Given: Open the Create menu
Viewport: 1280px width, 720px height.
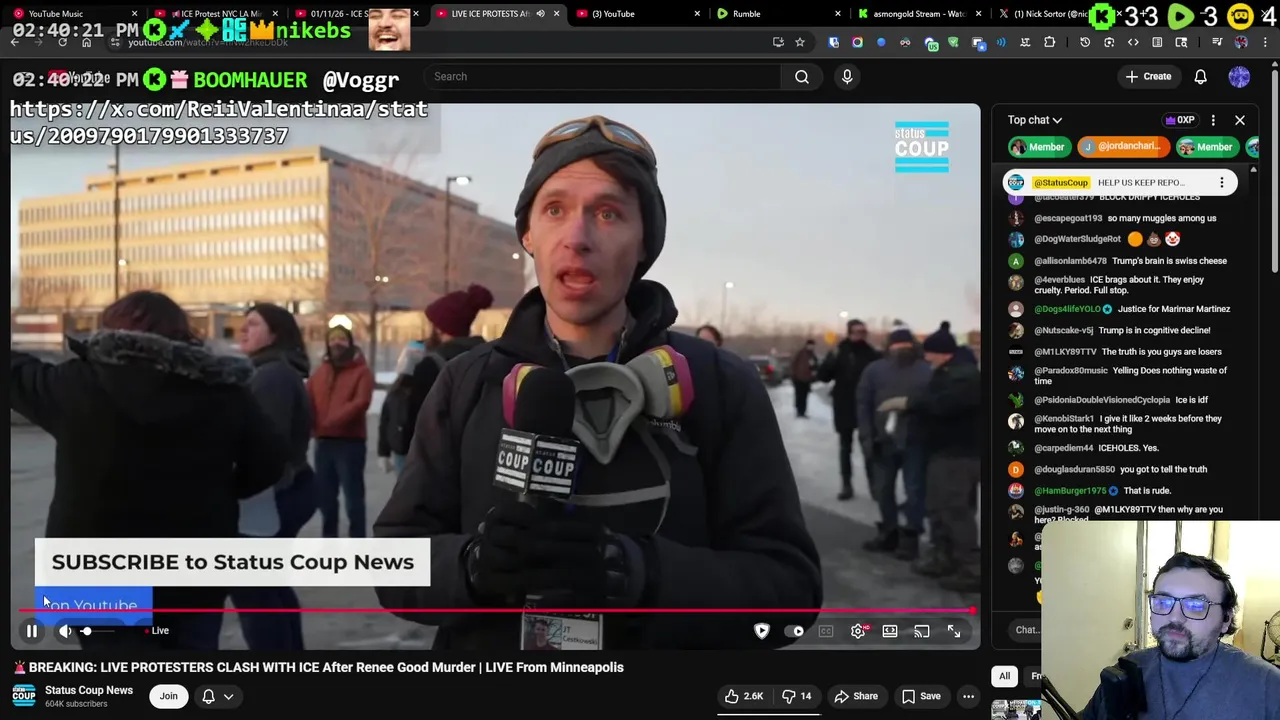Looking at the screenshot, I should [1148, 76].
